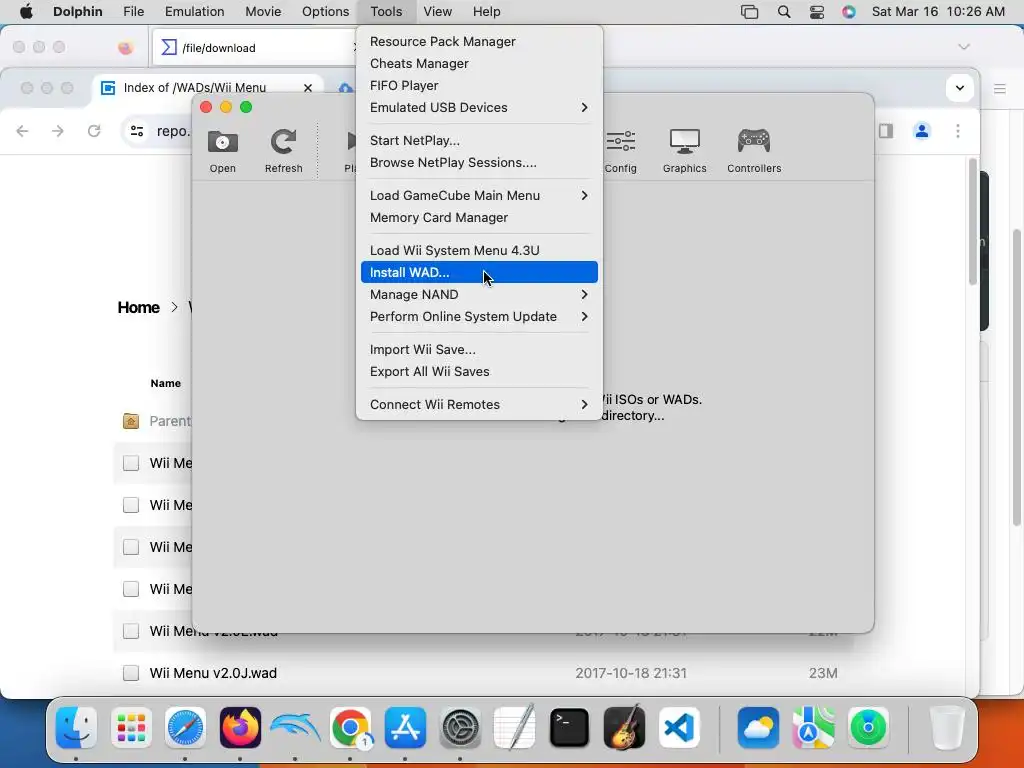Open Chrome tab search dropdown arrow

tap(960, 88)
